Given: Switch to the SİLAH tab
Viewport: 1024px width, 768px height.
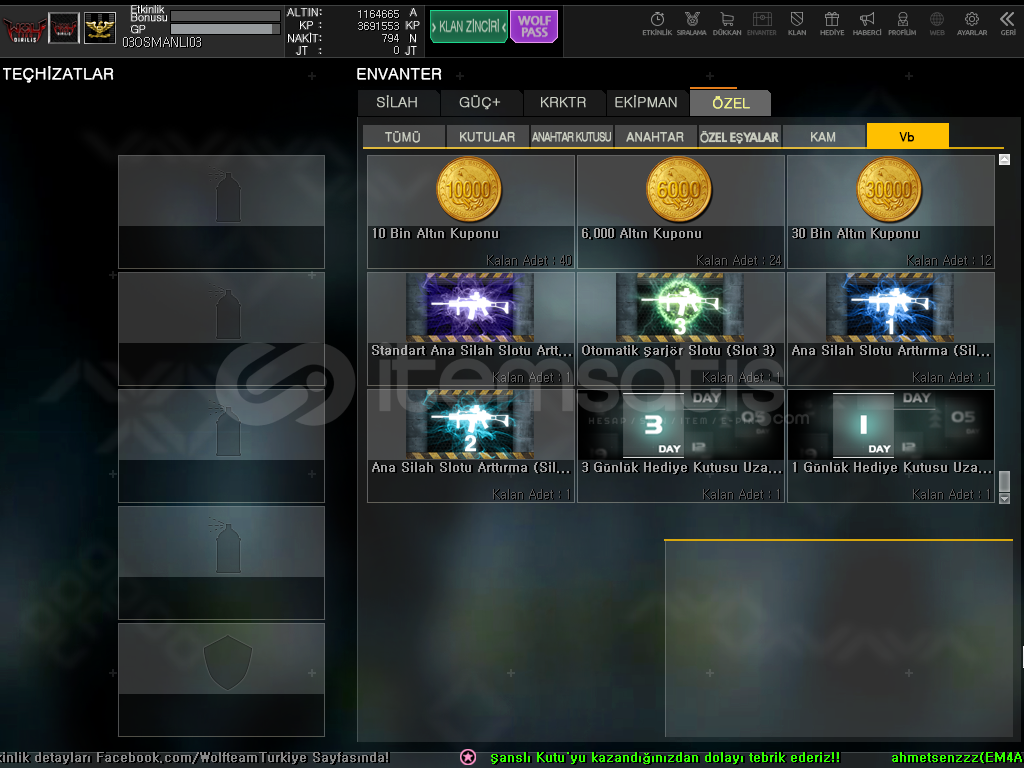Looking at the screenshot, I should coord(397,103).
